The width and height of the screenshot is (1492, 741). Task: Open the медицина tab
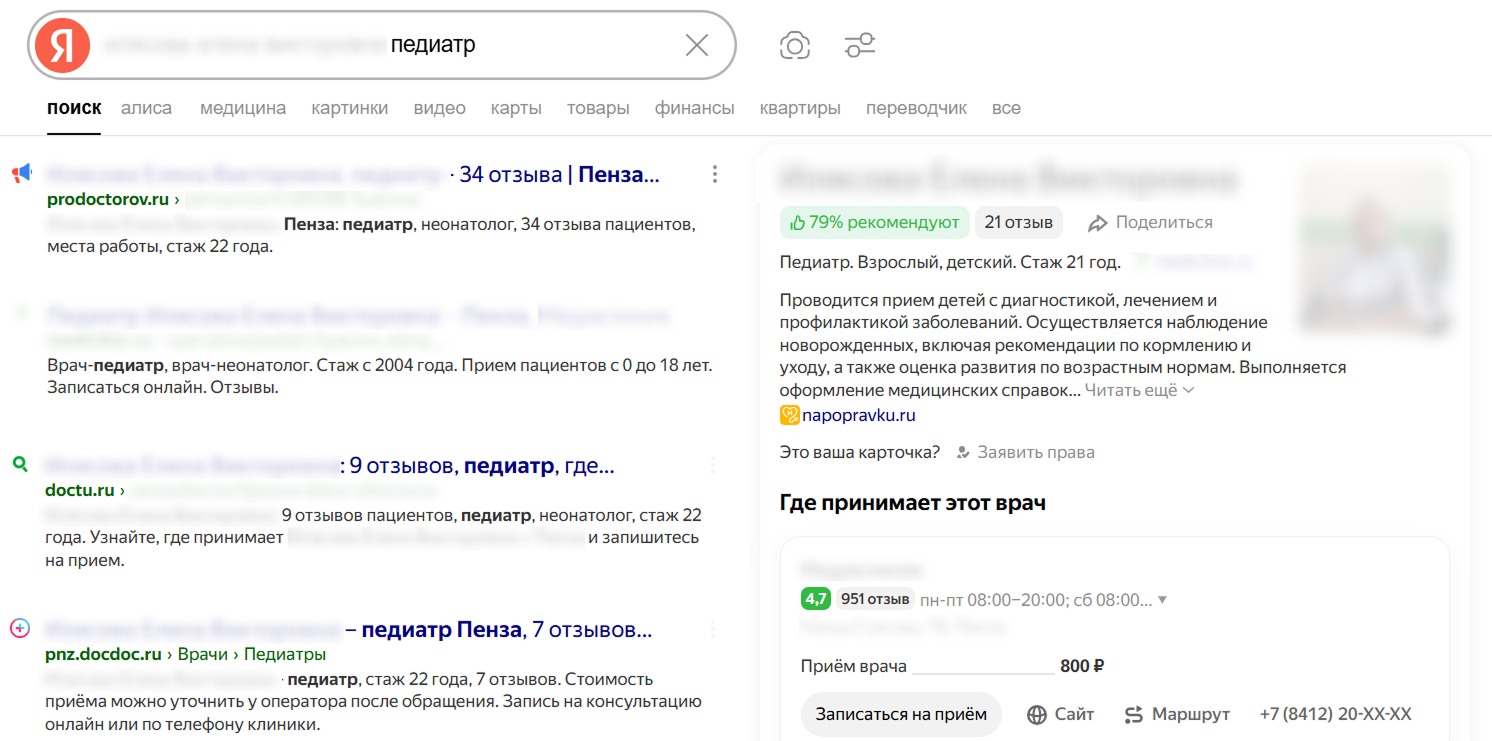[243, 108]
